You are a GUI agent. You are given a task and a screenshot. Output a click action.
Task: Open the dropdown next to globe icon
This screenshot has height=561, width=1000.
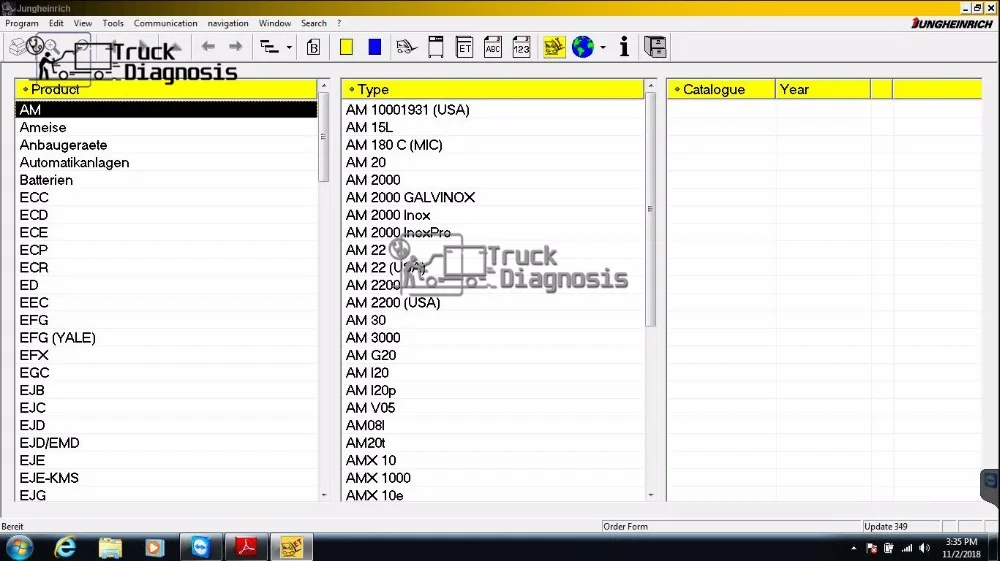click(603, 47)
